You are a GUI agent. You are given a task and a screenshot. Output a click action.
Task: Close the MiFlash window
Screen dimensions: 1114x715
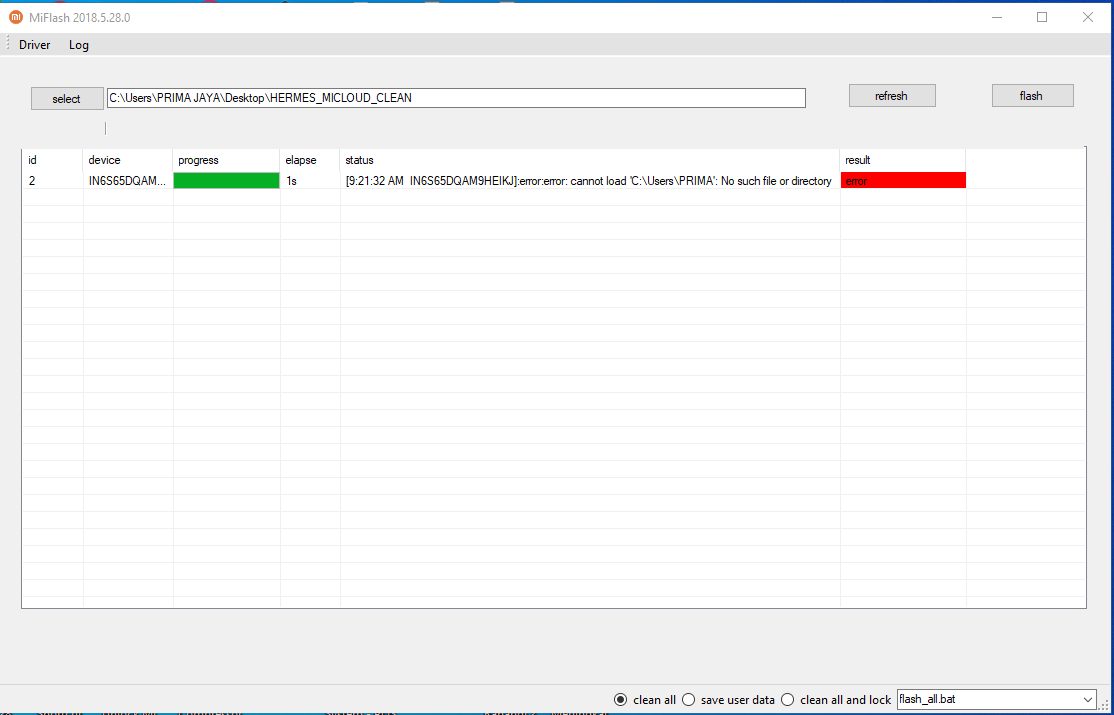[x=1088, y=17]
